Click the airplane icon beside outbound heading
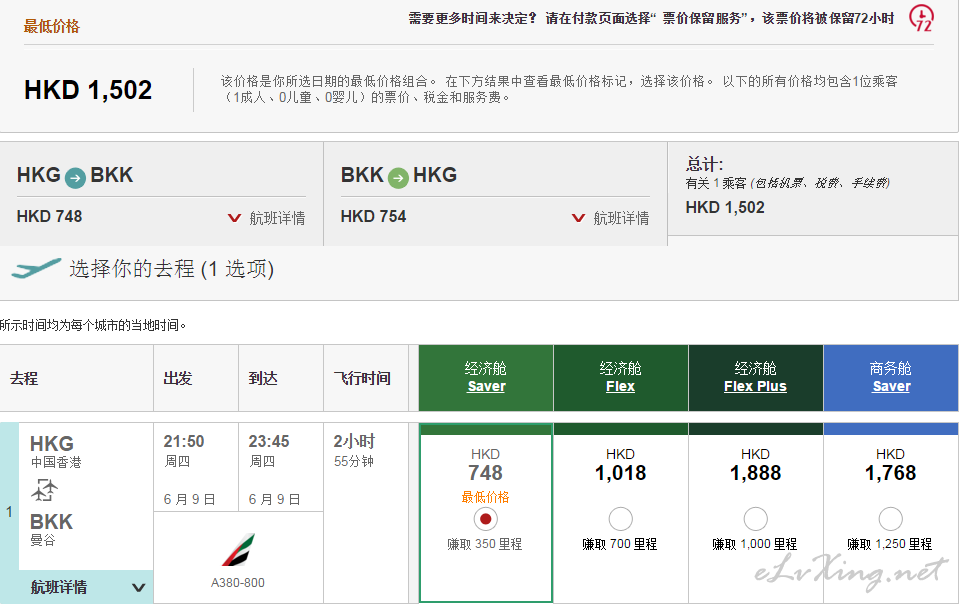This screenshot has width=959, height=605. click(x=36, y=269)
